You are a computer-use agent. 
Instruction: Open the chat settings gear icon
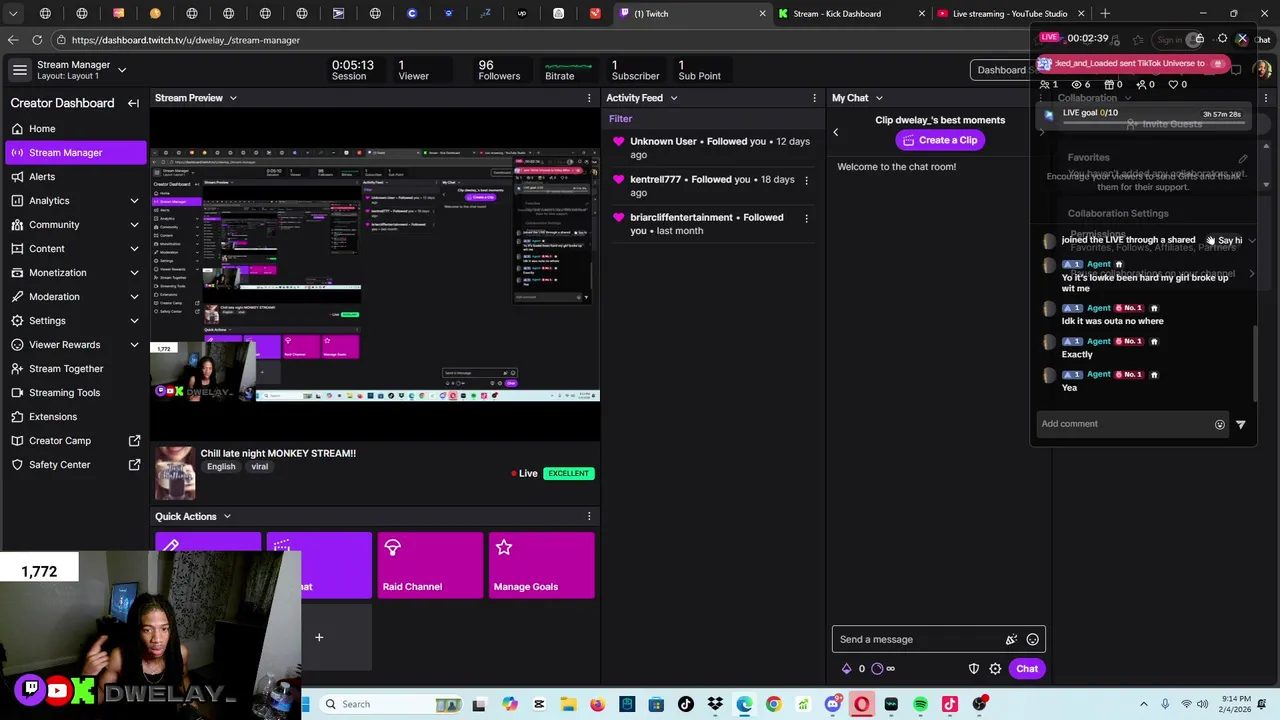995,669
